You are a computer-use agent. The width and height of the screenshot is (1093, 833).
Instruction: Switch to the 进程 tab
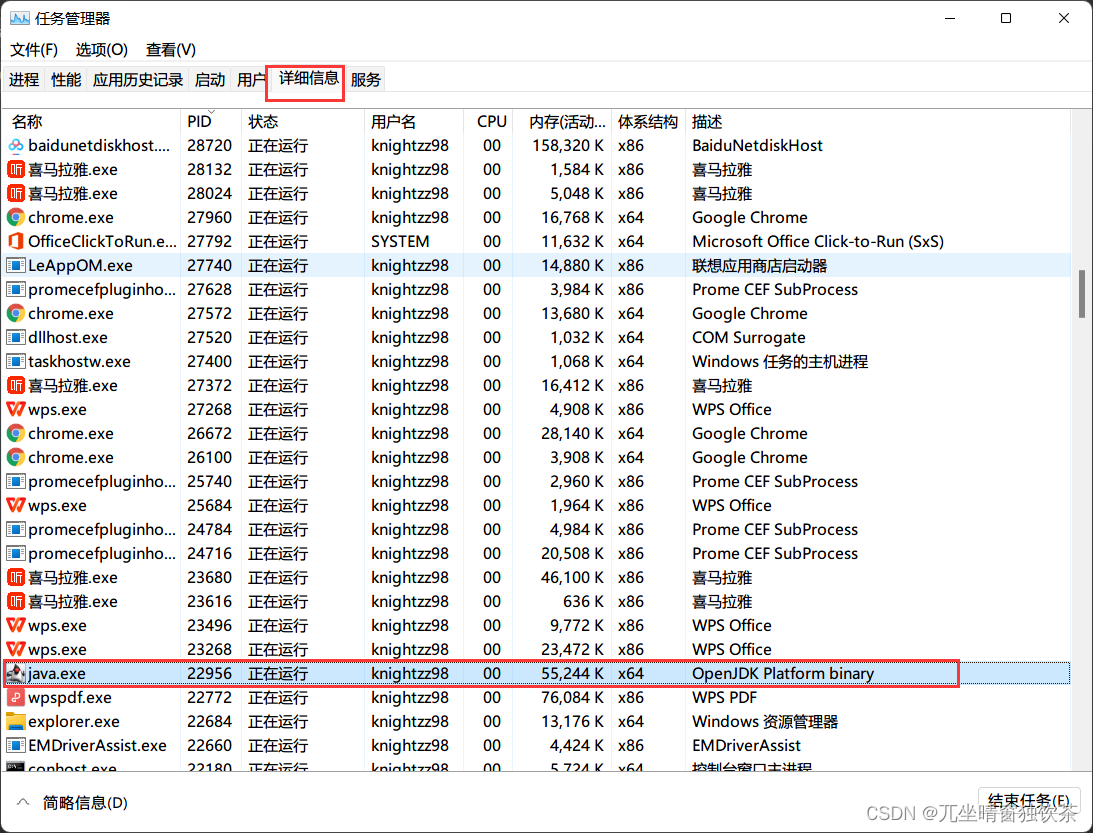coord(24,79)
